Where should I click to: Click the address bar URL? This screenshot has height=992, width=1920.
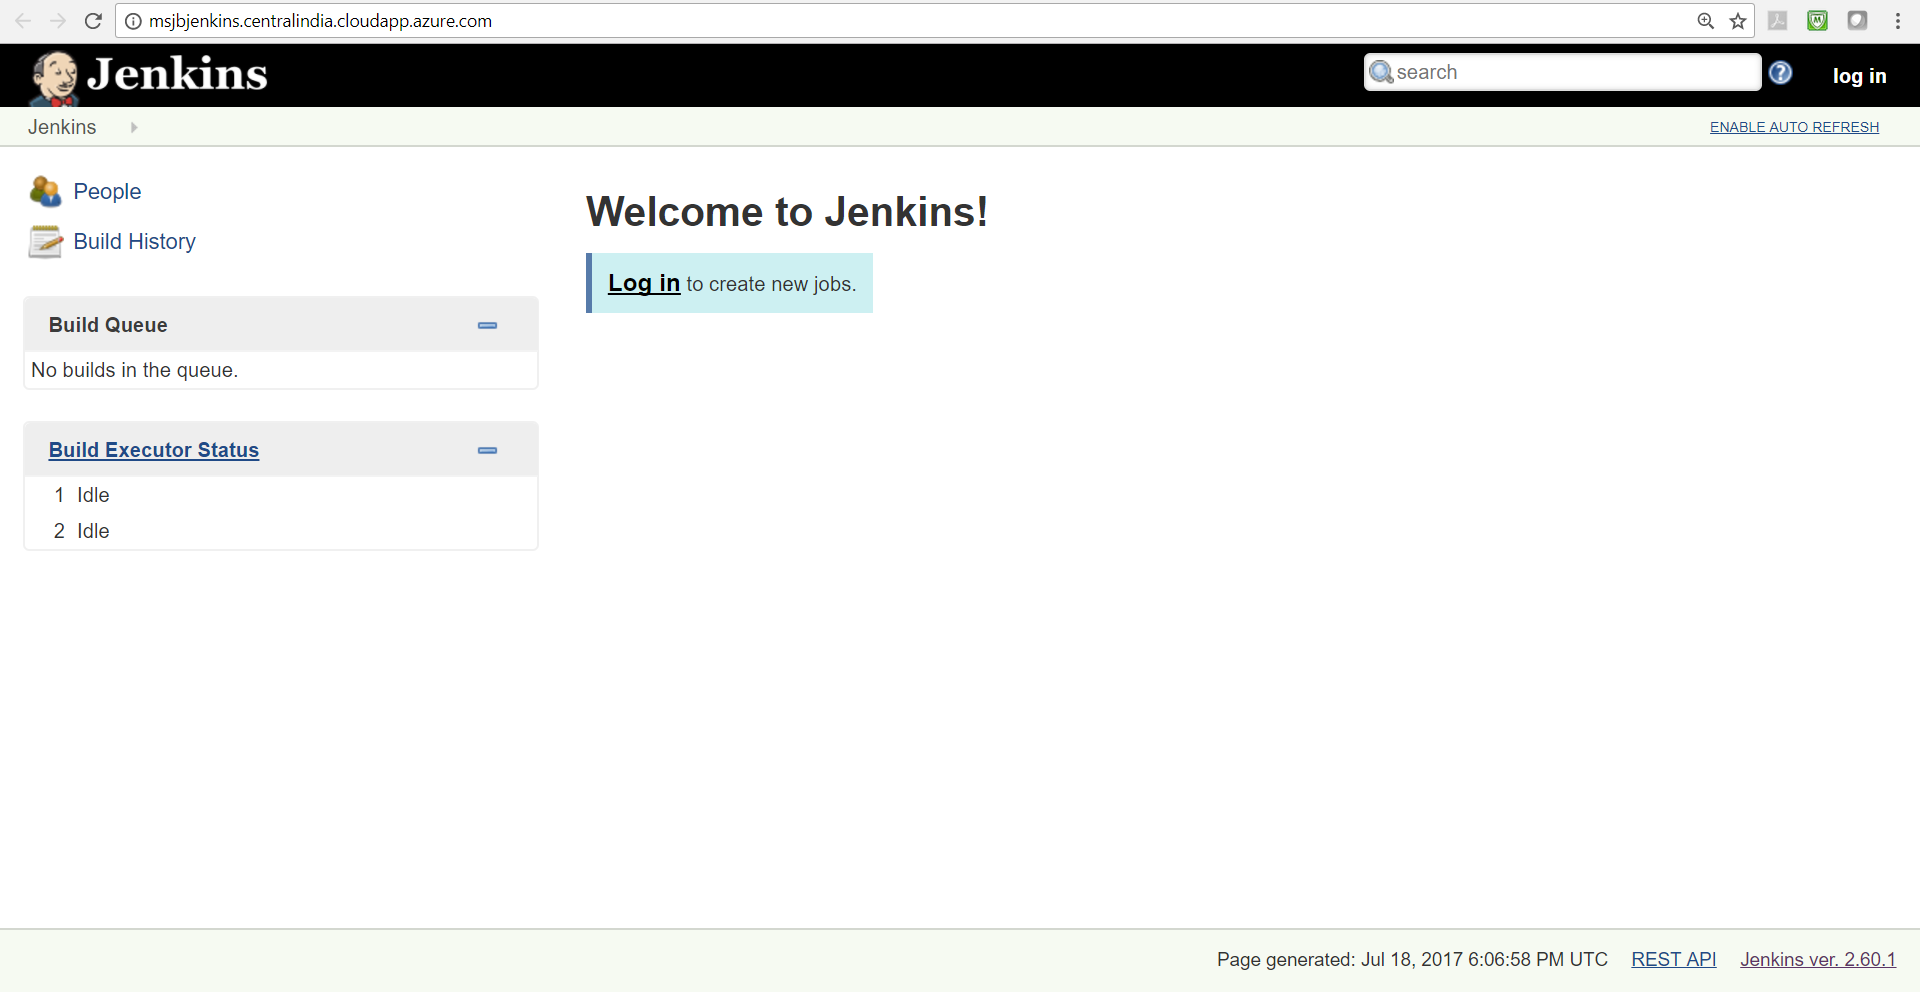click(x=320, y=21)
